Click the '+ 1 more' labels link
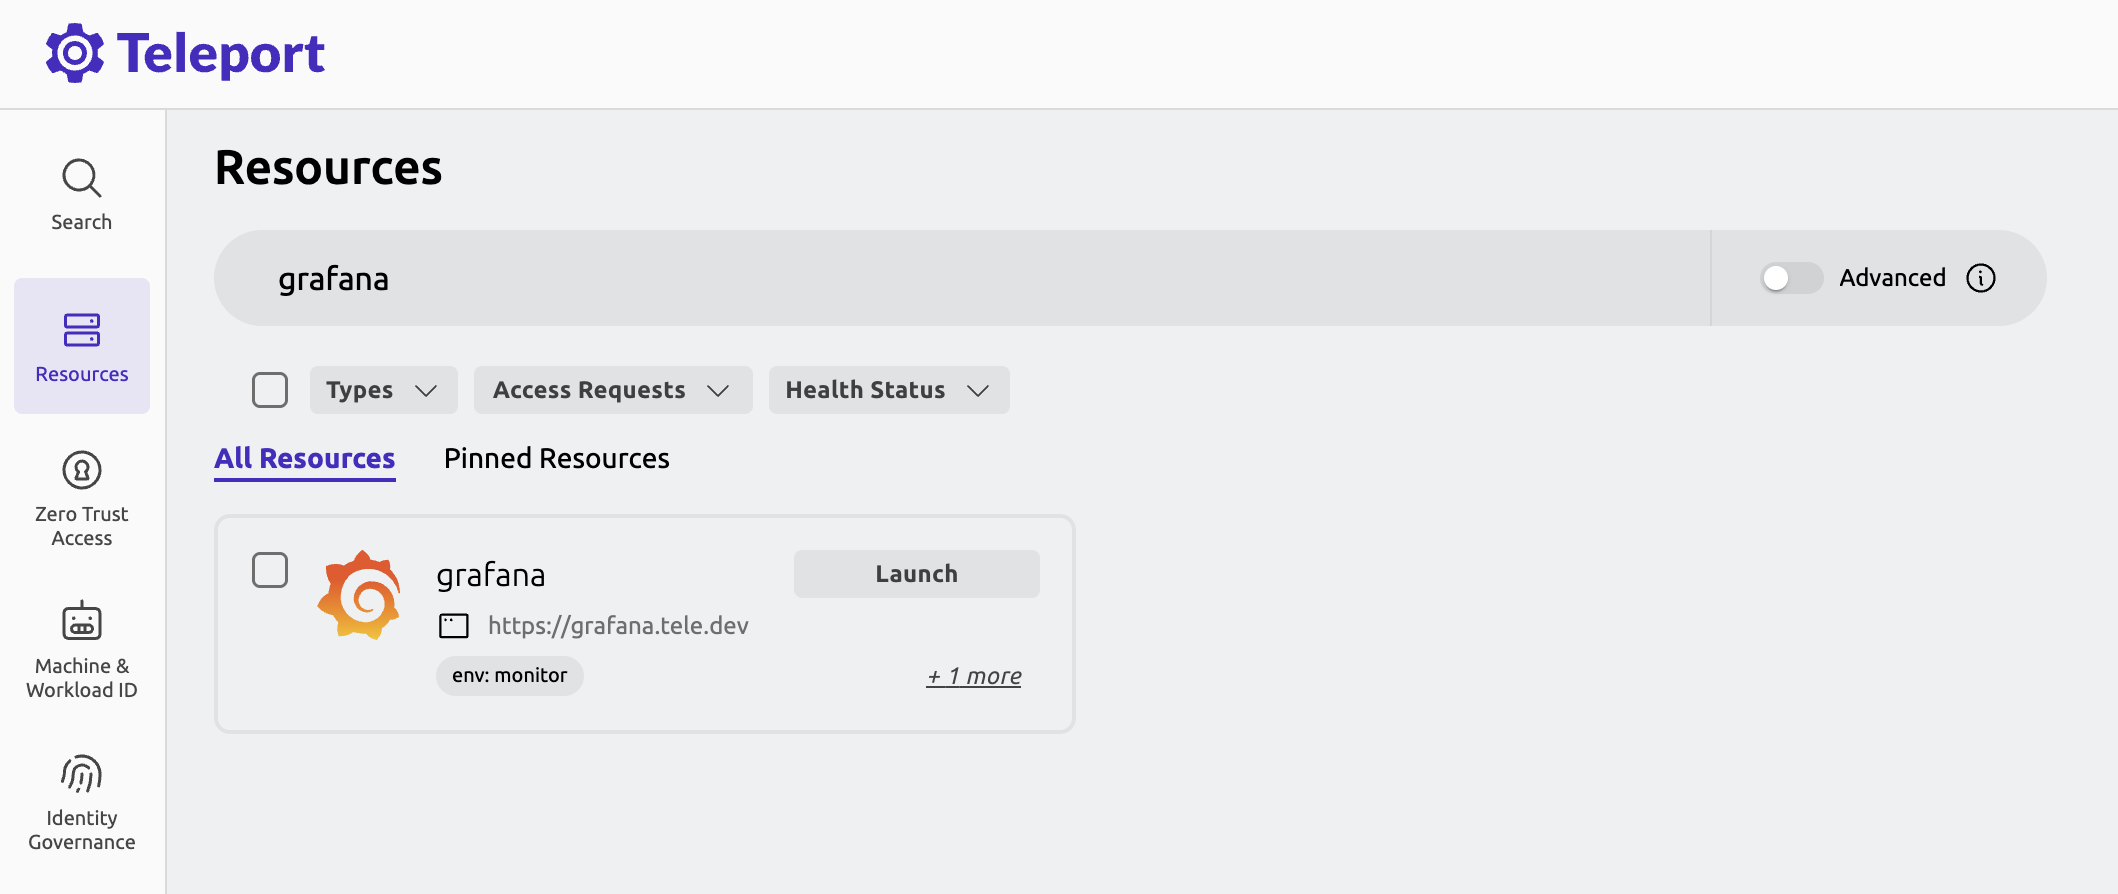Image resolution: width=2118 pixels, height=894 pixels. (973, 676)
